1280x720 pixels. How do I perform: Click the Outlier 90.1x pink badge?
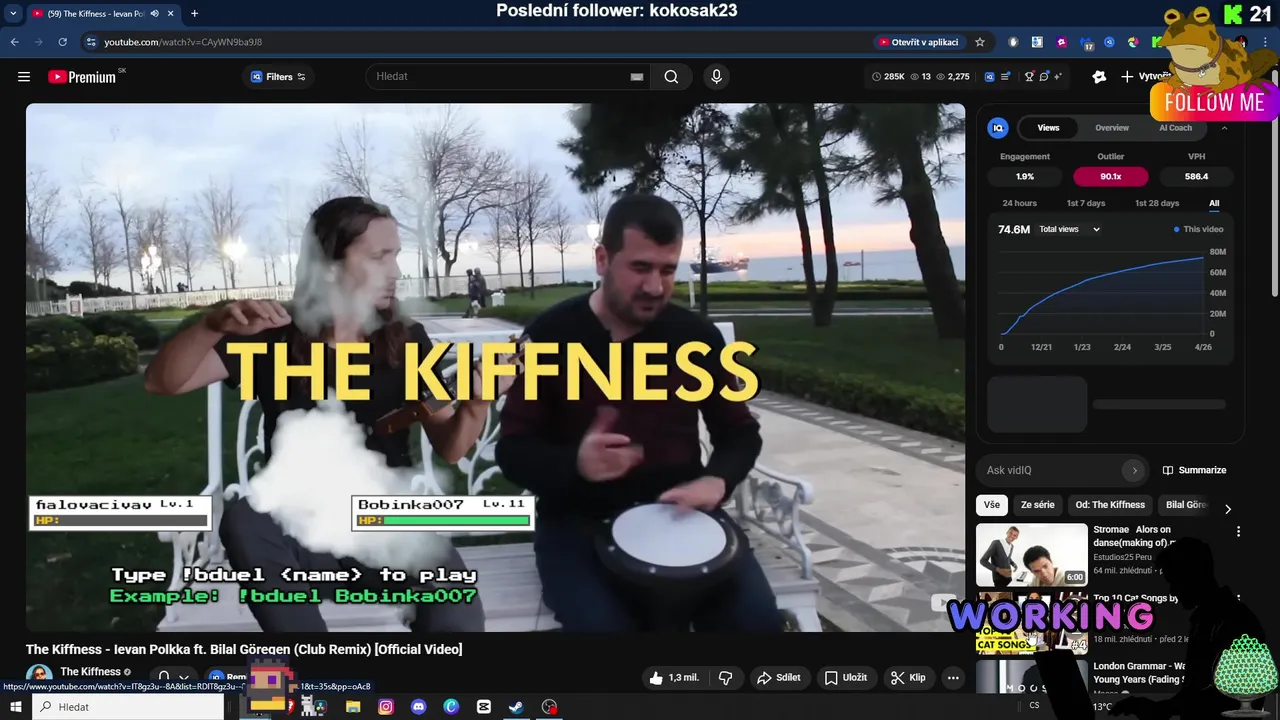click(x=1110, y=176)
